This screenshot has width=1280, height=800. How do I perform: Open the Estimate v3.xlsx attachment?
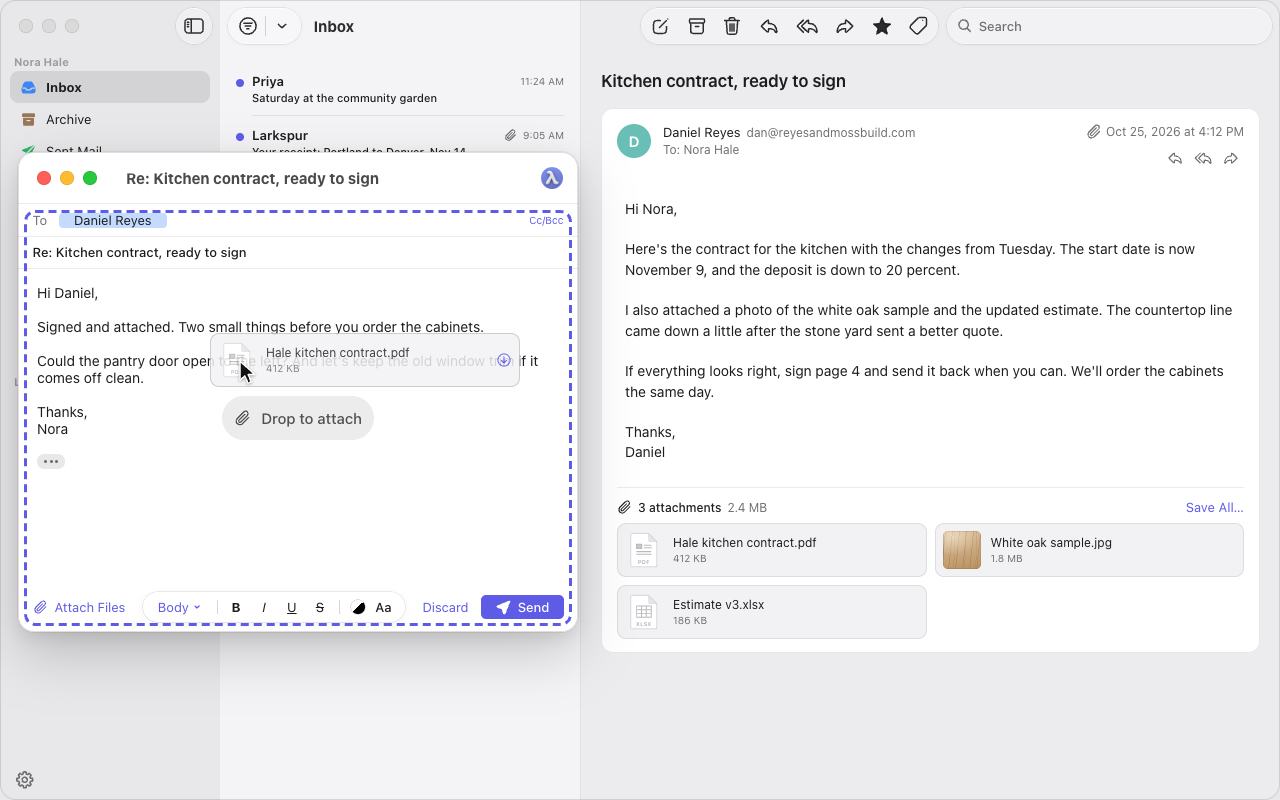click(x=772, y=612)
